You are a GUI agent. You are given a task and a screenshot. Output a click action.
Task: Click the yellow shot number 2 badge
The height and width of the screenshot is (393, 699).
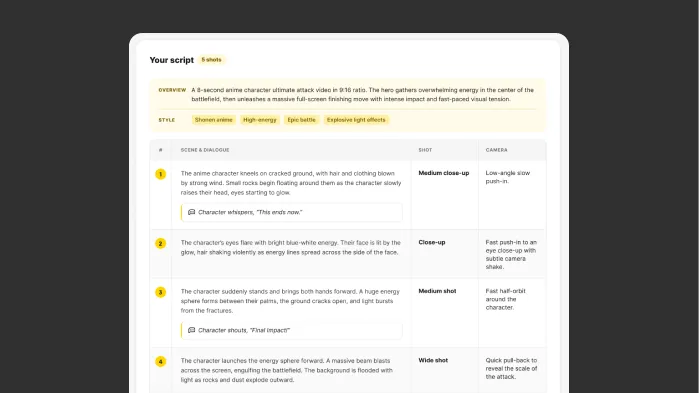click(160, 243)
